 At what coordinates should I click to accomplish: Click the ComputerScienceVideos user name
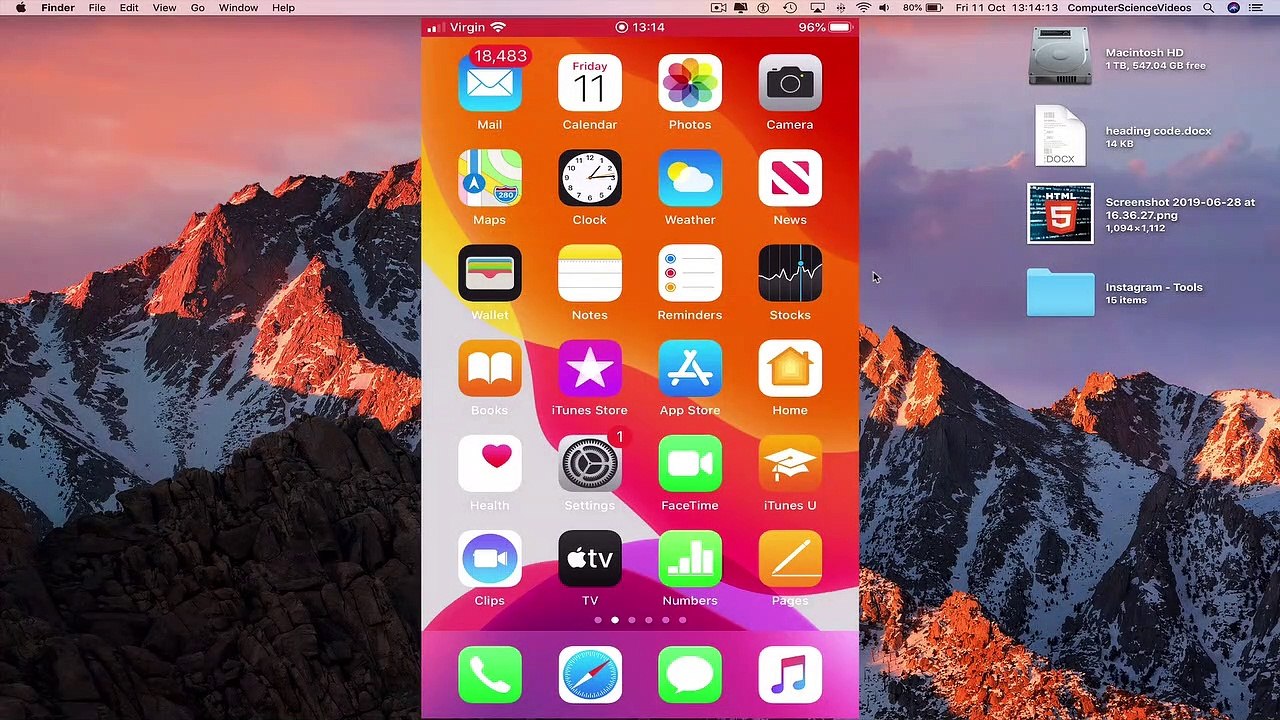[x=1129, y=8]
